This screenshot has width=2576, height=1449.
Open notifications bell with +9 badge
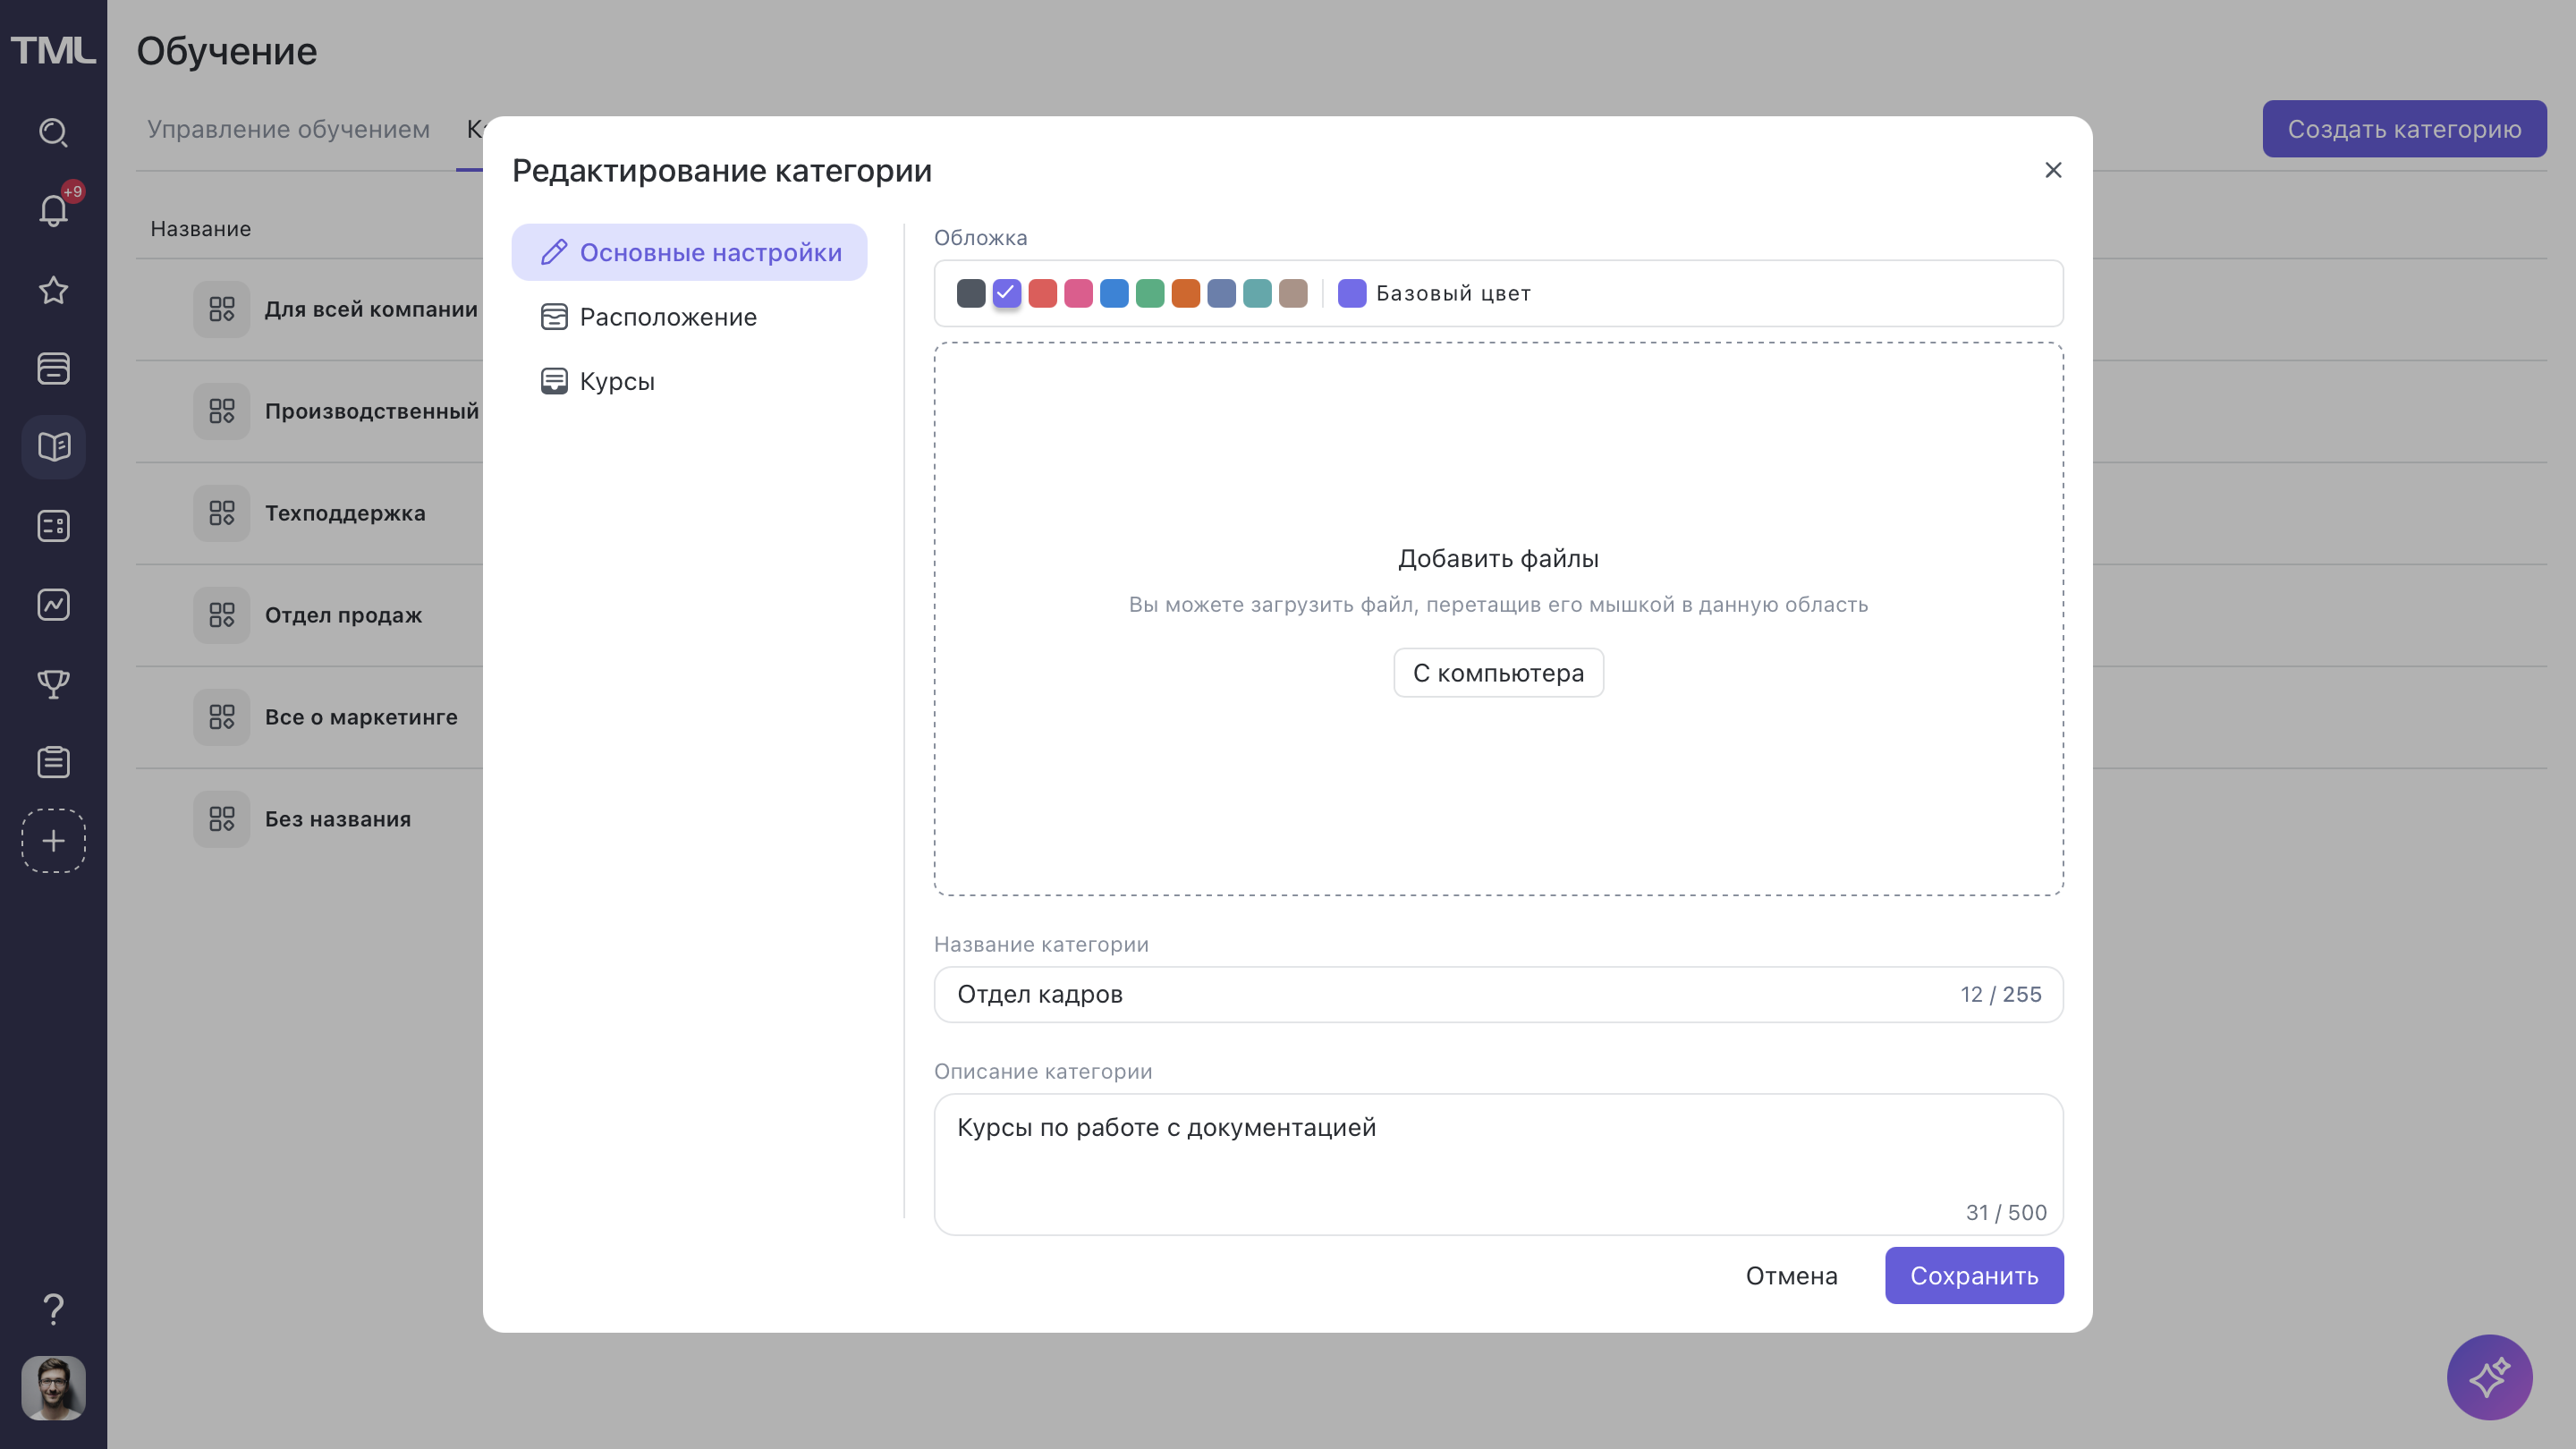pyautogui.click(x=53, y=211)
